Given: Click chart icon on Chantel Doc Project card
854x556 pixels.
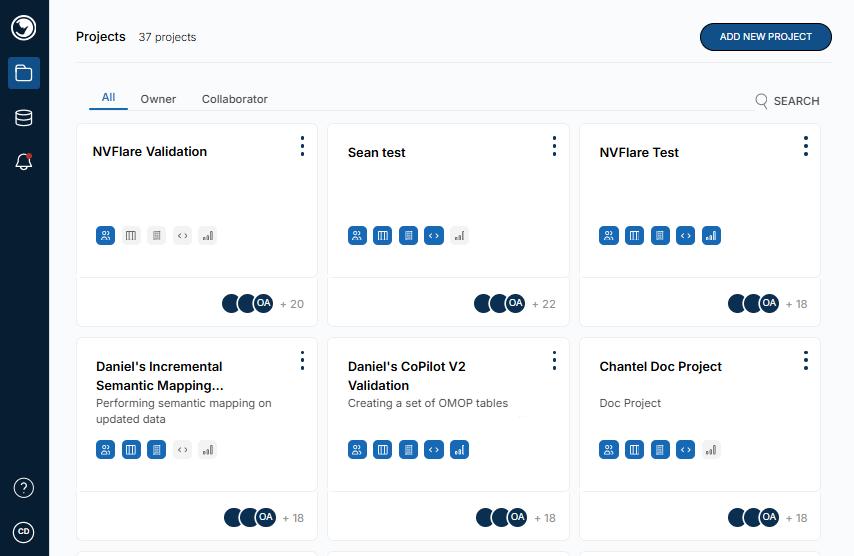Looking at the screenshot, I should (x=711, y=450).
